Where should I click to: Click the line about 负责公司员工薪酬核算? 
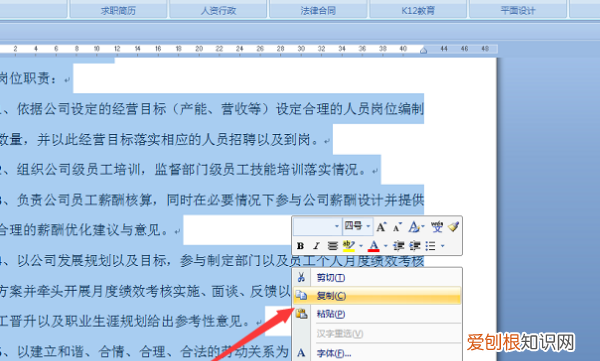[212, 200]
